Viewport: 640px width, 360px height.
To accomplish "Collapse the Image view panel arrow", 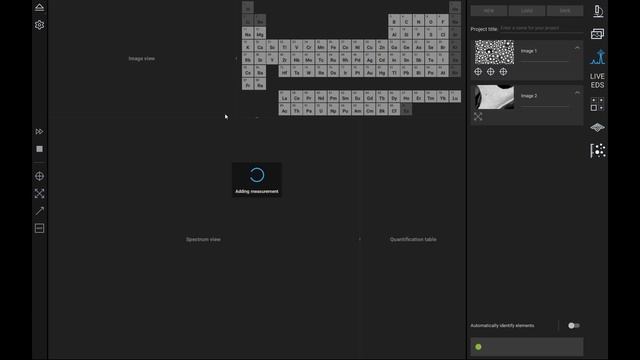I will pos(236,59).
